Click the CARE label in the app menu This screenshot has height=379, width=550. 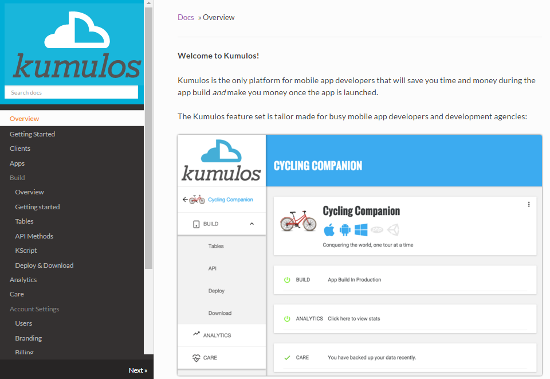tap(210, 358)
